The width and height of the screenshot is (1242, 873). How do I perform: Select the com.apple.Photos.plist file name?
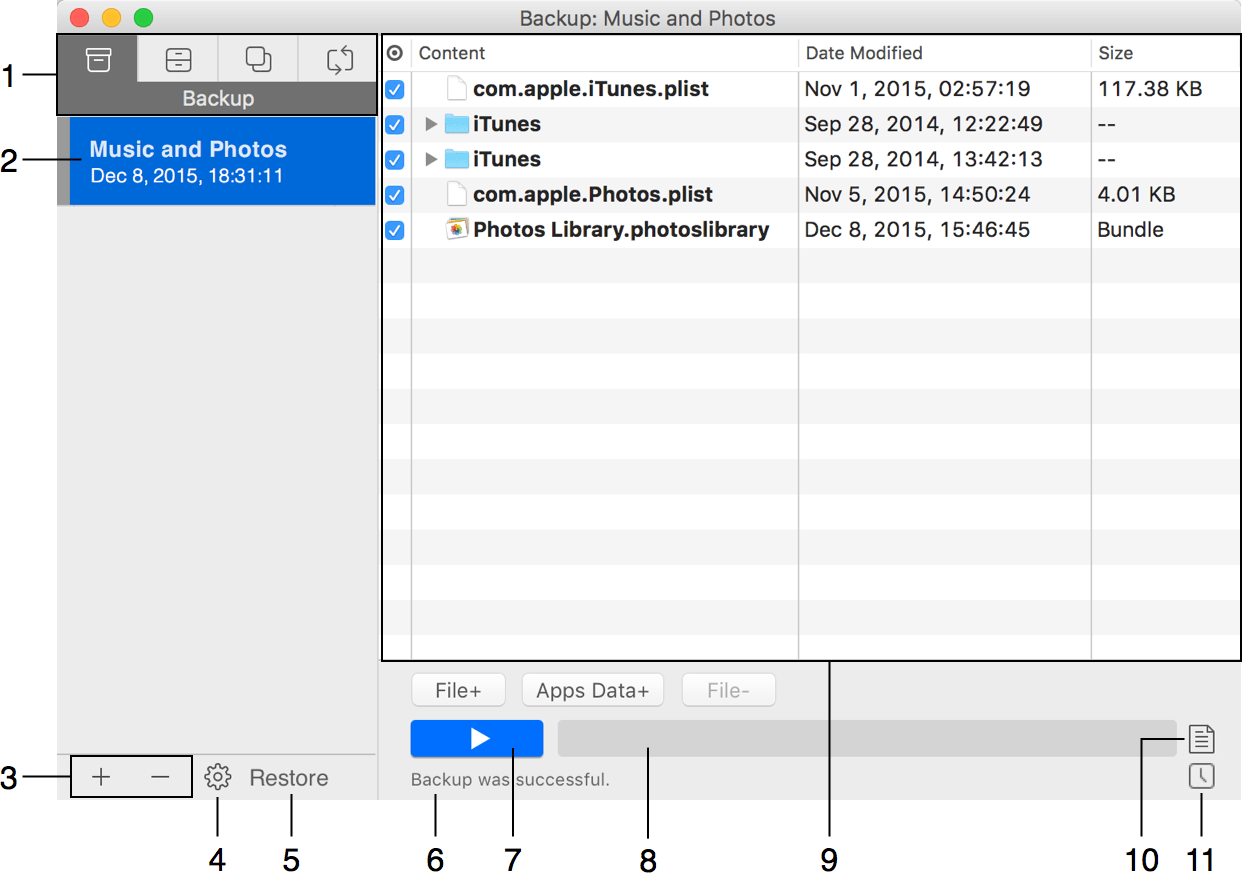coord(593,194)
